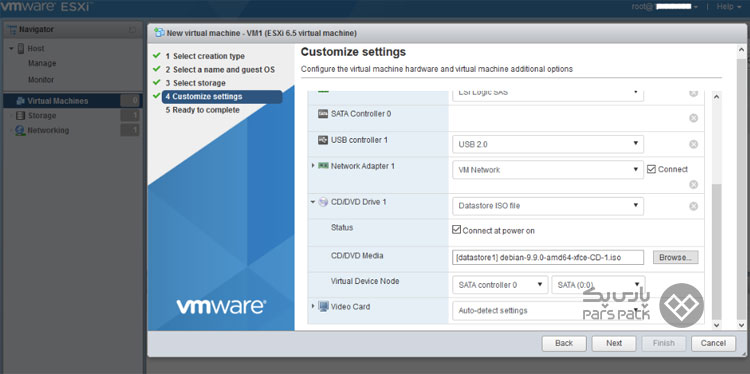Click the Back button
Screen dimensions: 750x374
564,343
